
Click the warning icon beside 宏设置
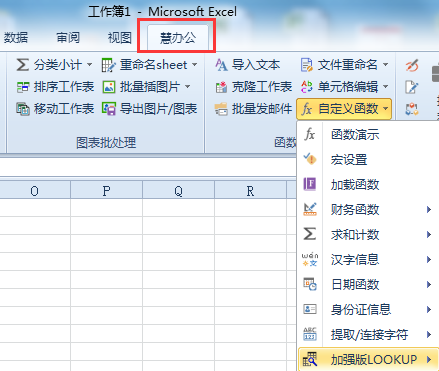310,159
